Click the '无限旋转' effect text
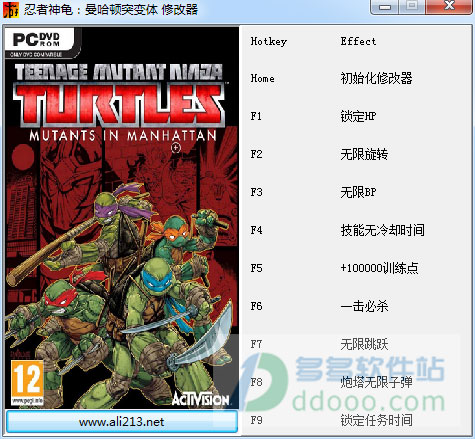475x439 pixels. (x=364, y=154)
